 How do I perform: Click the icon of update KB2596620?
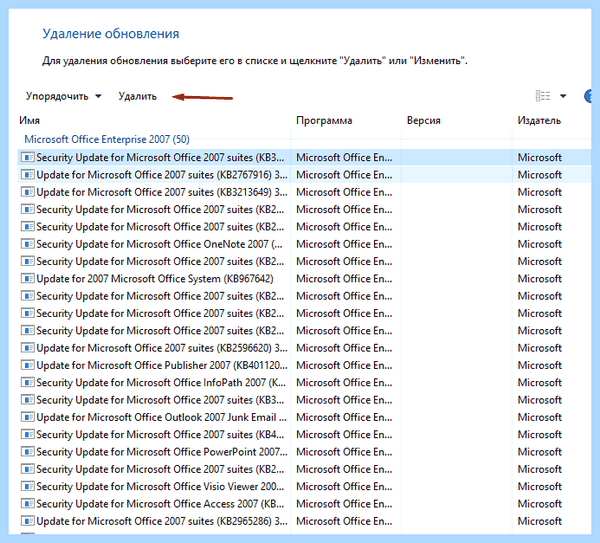coord(28,348)
